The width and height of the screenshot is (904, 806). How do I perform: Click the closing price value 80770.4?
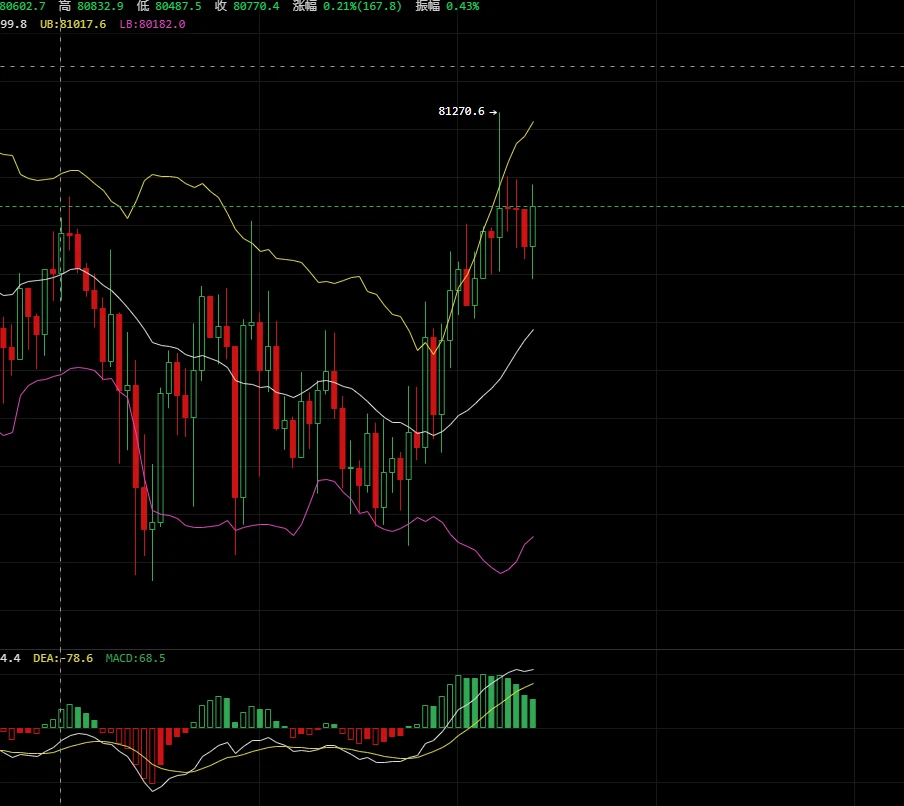click(256, 6)
